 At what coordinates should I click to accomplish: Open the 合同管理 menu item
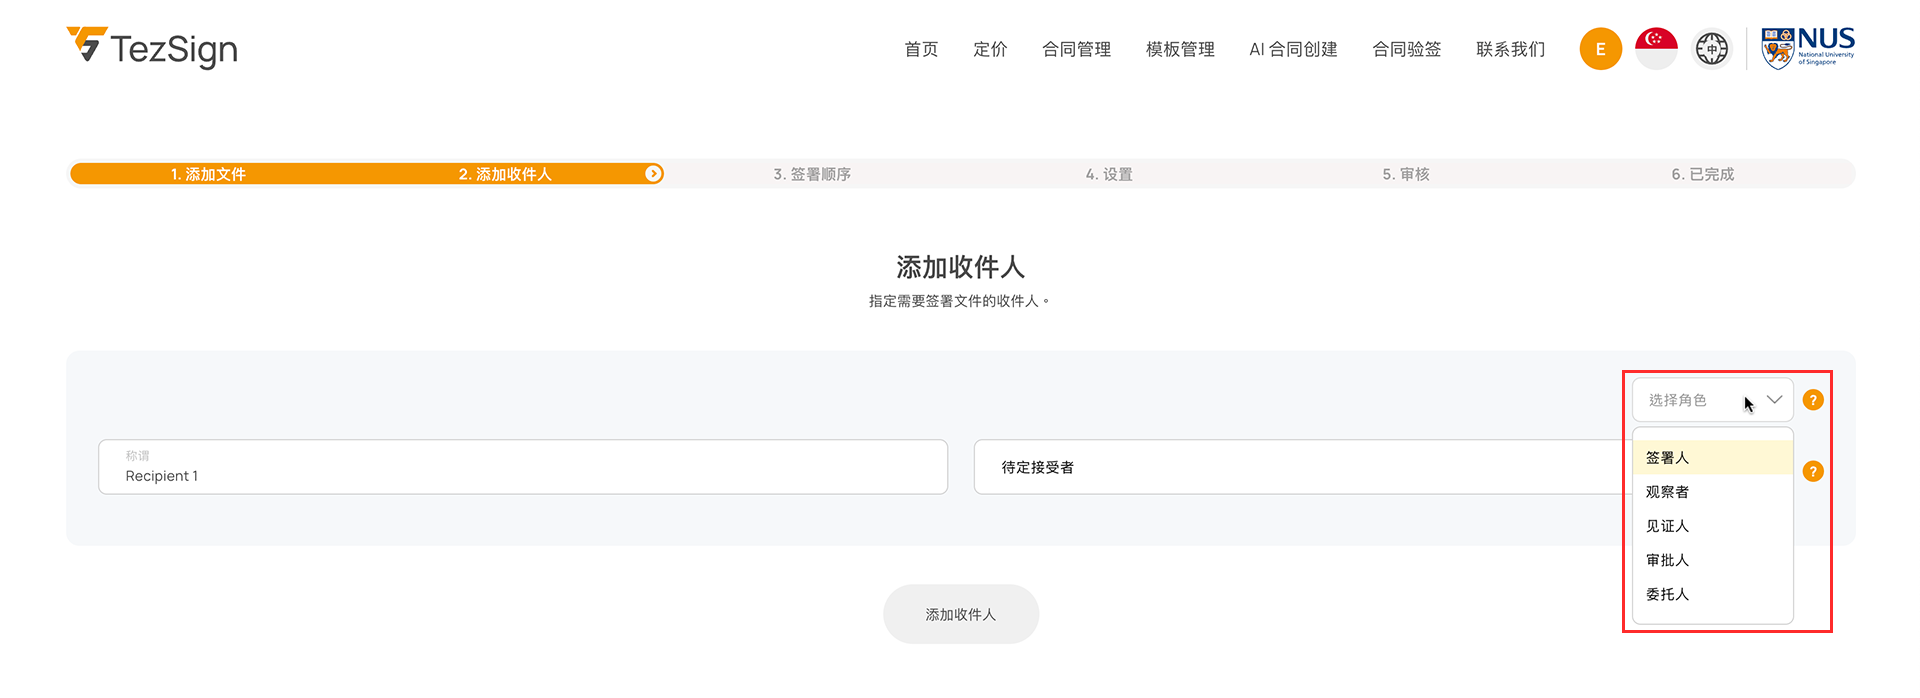pyautogui.click(x=1076, y=49)
